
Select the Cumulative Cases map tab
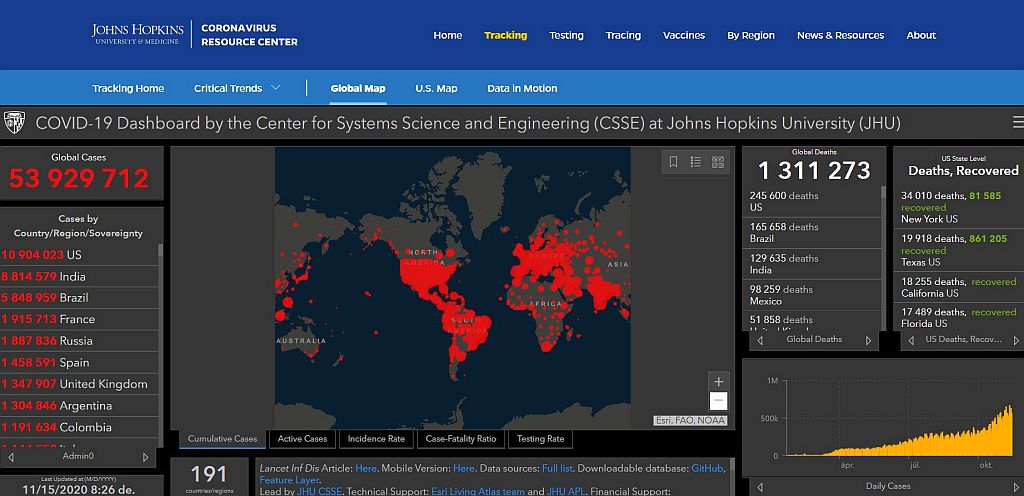[223, 439]
